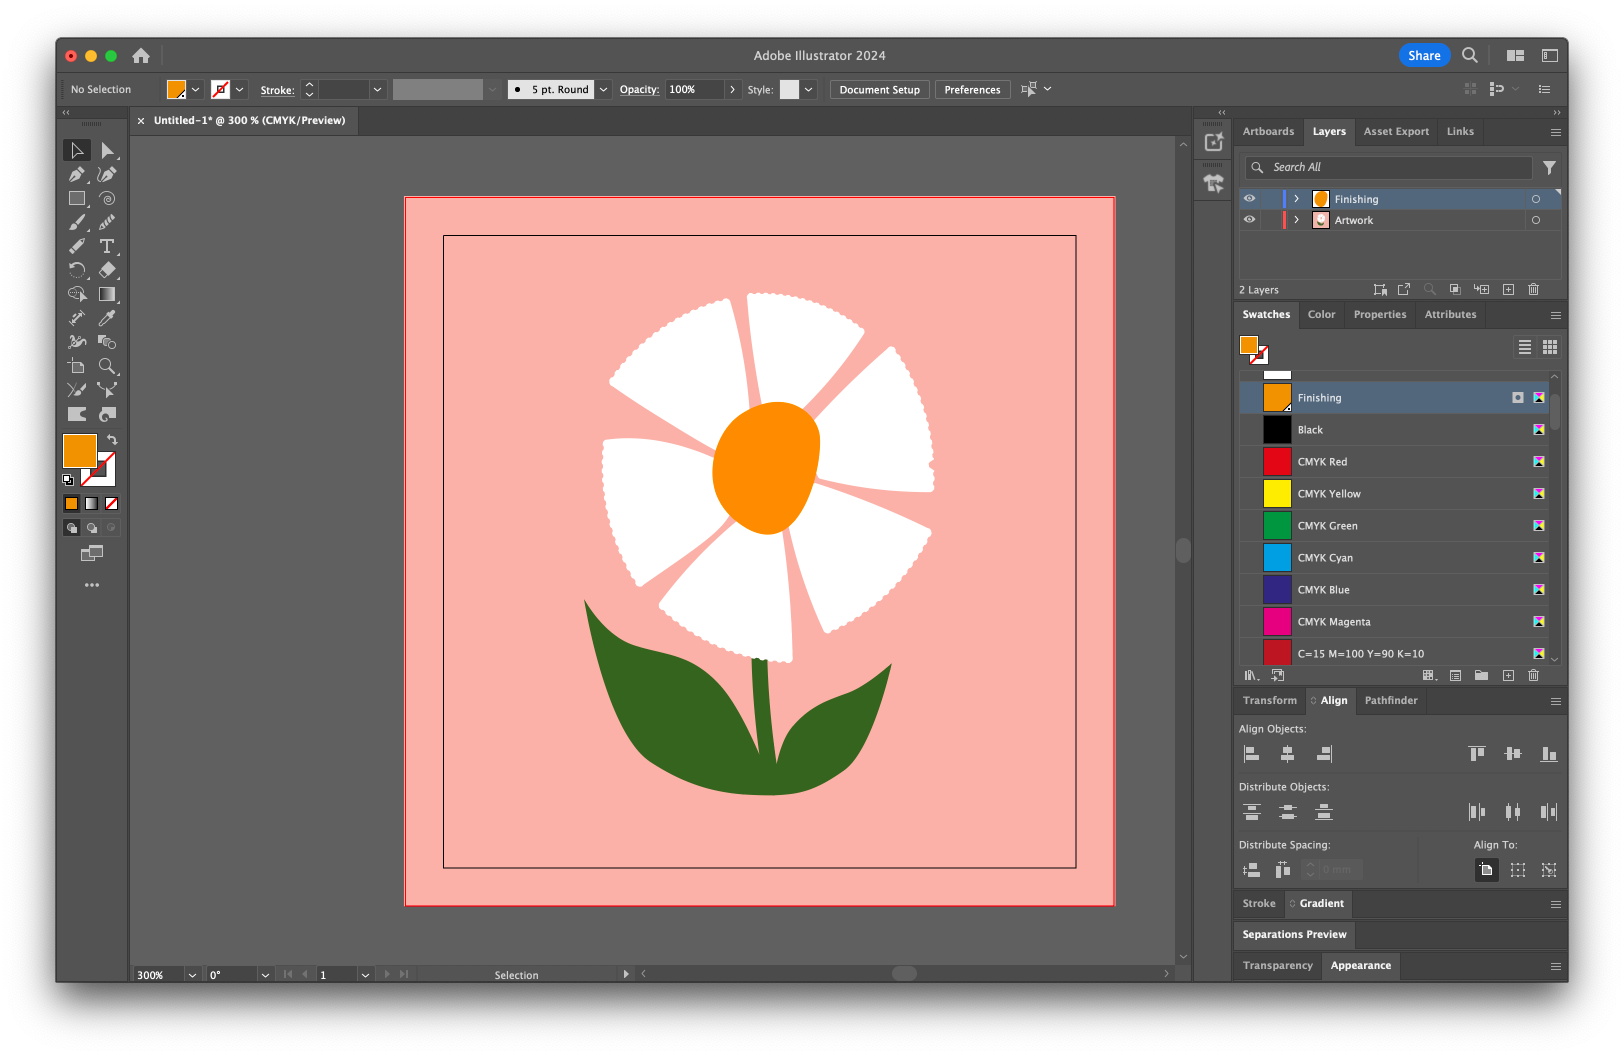
Task: Click Vertical Distribute Center icon
Action: click(x=1287, y=812)
